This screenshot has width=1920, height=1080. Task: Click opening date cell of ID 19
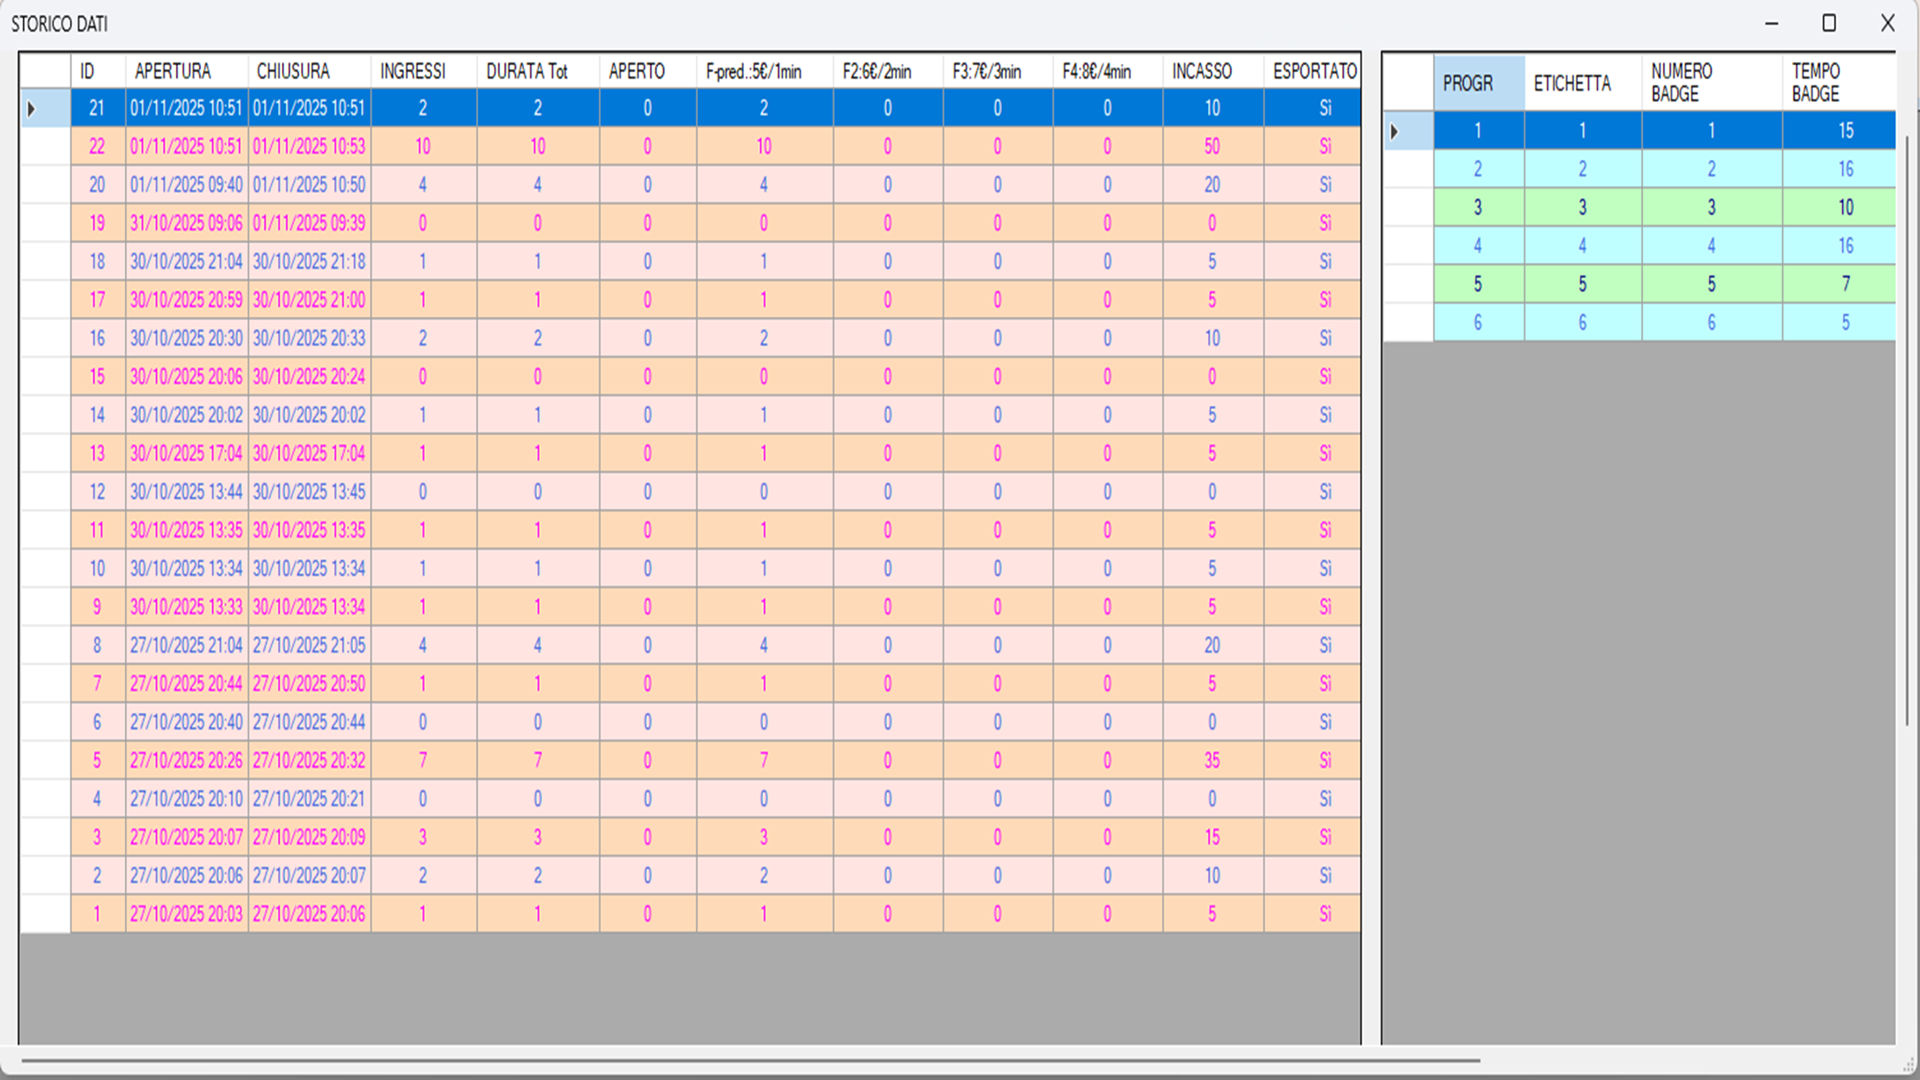[186, 223]
